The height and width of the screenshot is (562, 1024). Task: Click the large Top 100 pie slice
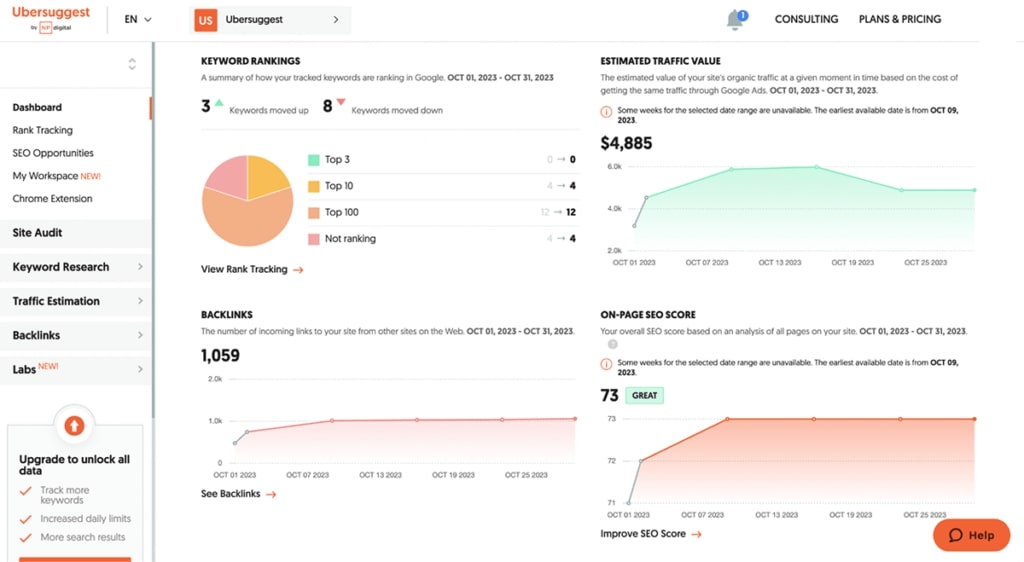(248, 222)
